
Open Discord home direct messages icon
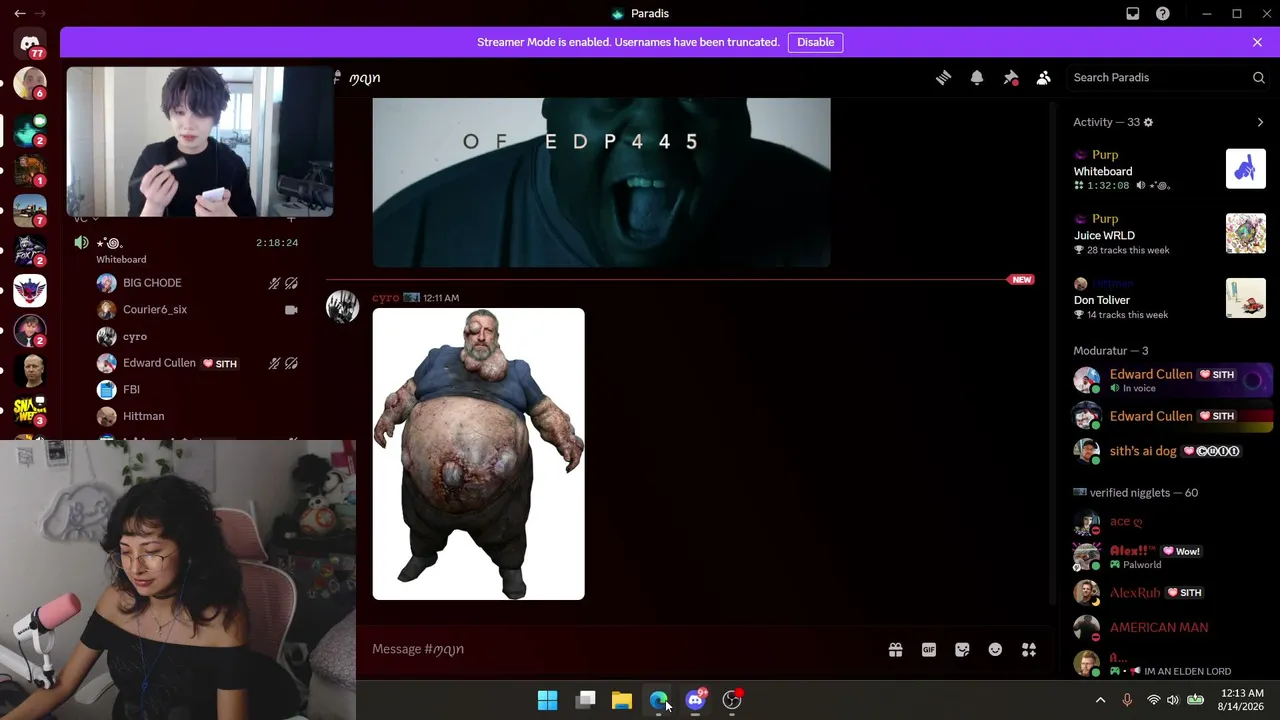click(x=30, y=44)
